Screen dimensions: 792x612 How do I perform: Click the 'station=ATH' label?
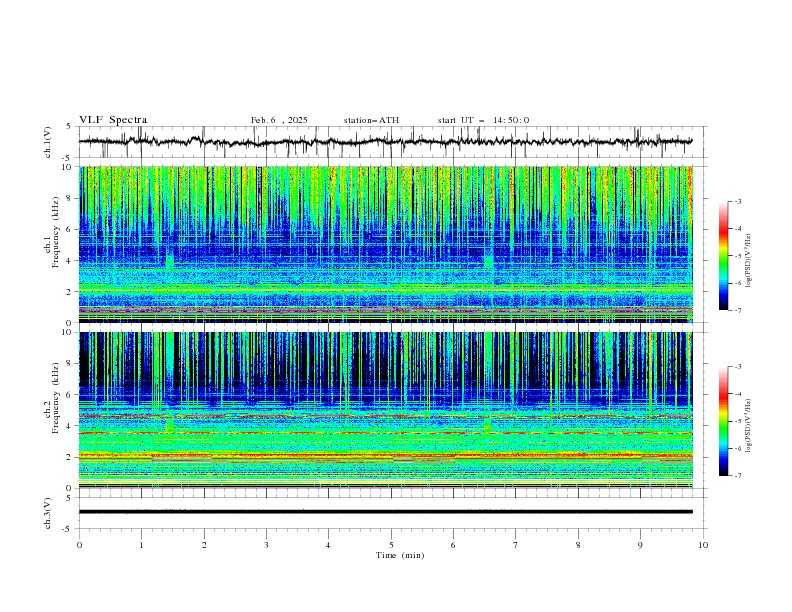tap(371, 120)
